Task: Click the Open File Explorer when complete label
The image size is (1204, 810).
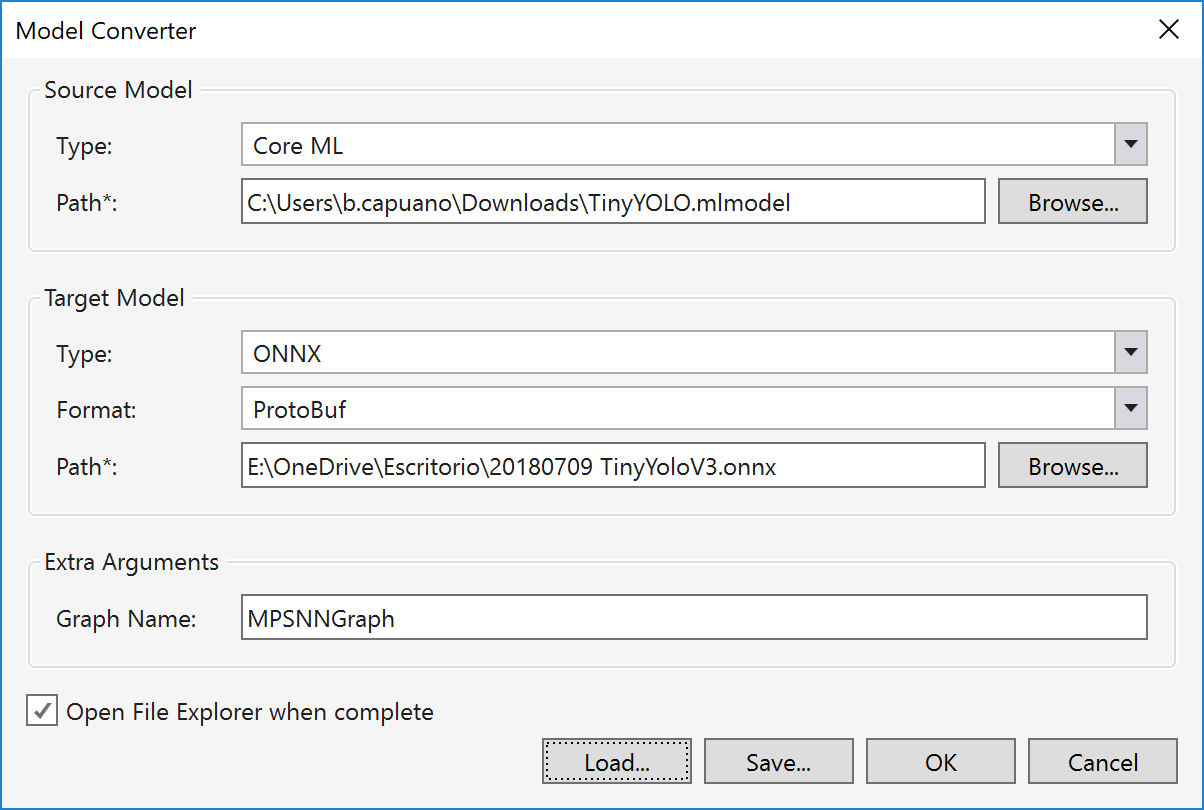Action: (250, 712)
